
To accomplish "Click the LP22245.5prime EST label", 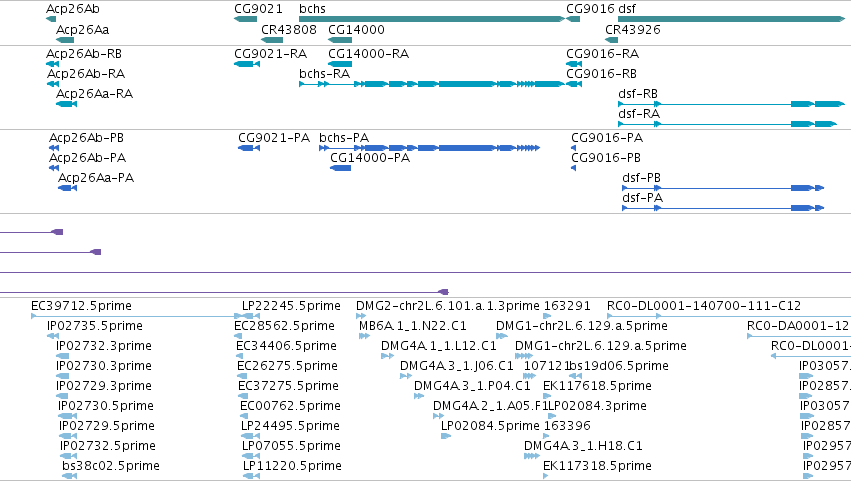I will pos(291,306).
